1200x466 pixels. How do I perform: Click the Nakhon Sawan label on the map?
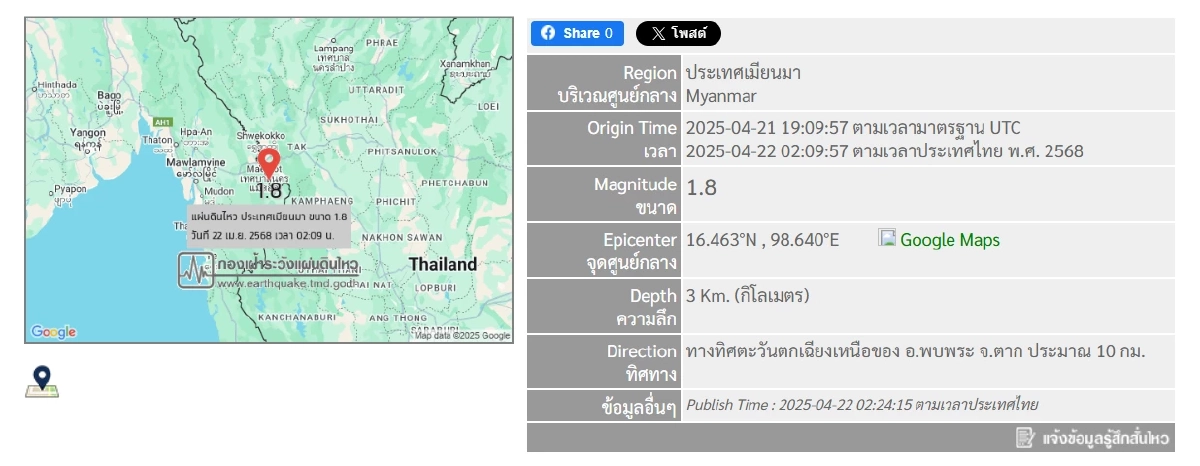[x=402, y=237]
